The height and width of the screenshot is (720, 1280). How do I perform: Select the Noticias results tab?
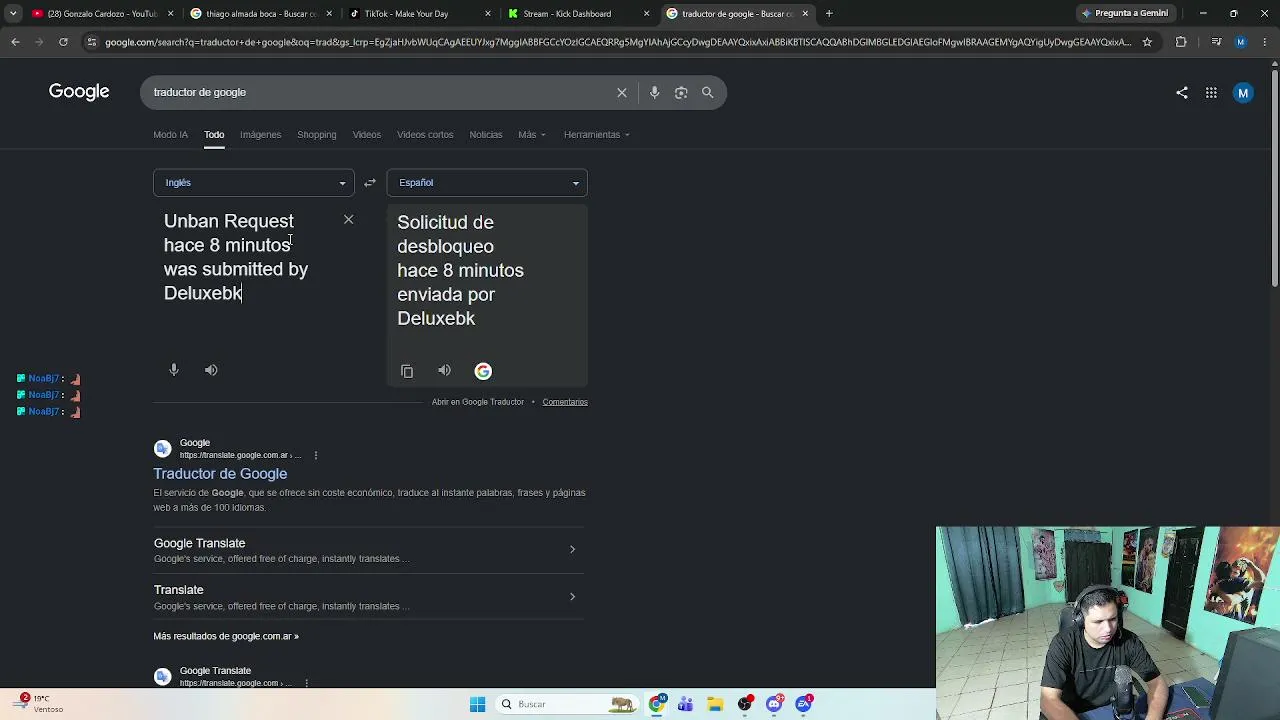[x=486, y=135]
